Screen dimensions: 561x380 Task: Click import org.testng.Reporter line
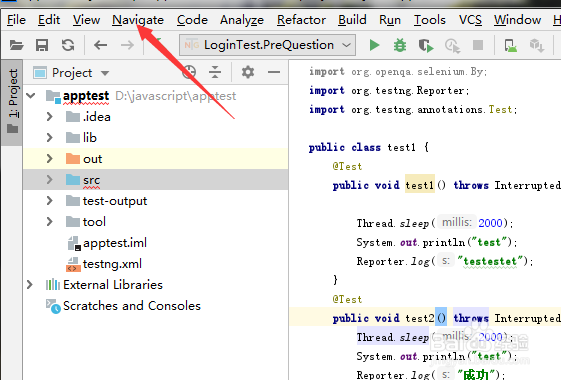coord(389,91)
